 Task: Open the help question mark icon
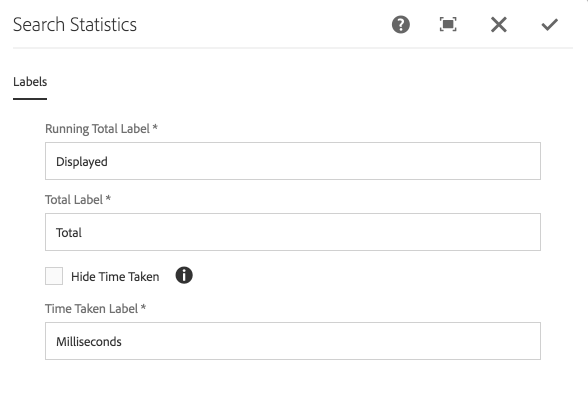[x=400, y=25]
